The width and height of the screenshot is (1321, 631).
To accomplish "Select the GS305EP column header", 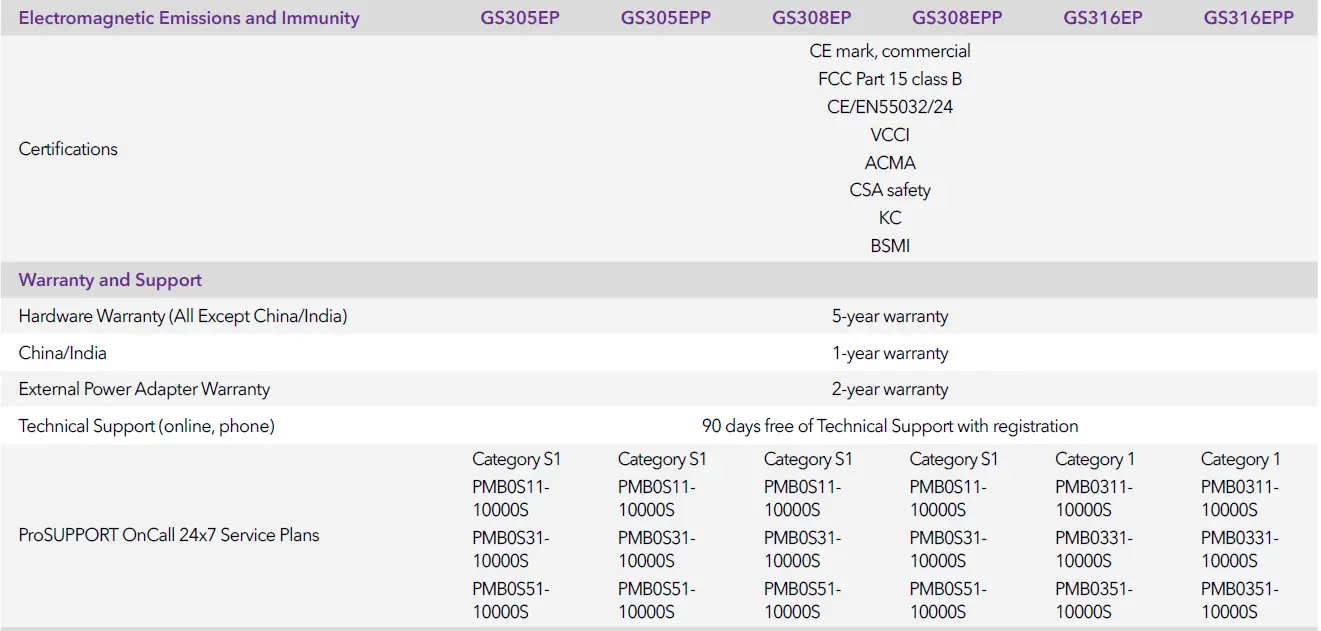I will coord(519,17).
